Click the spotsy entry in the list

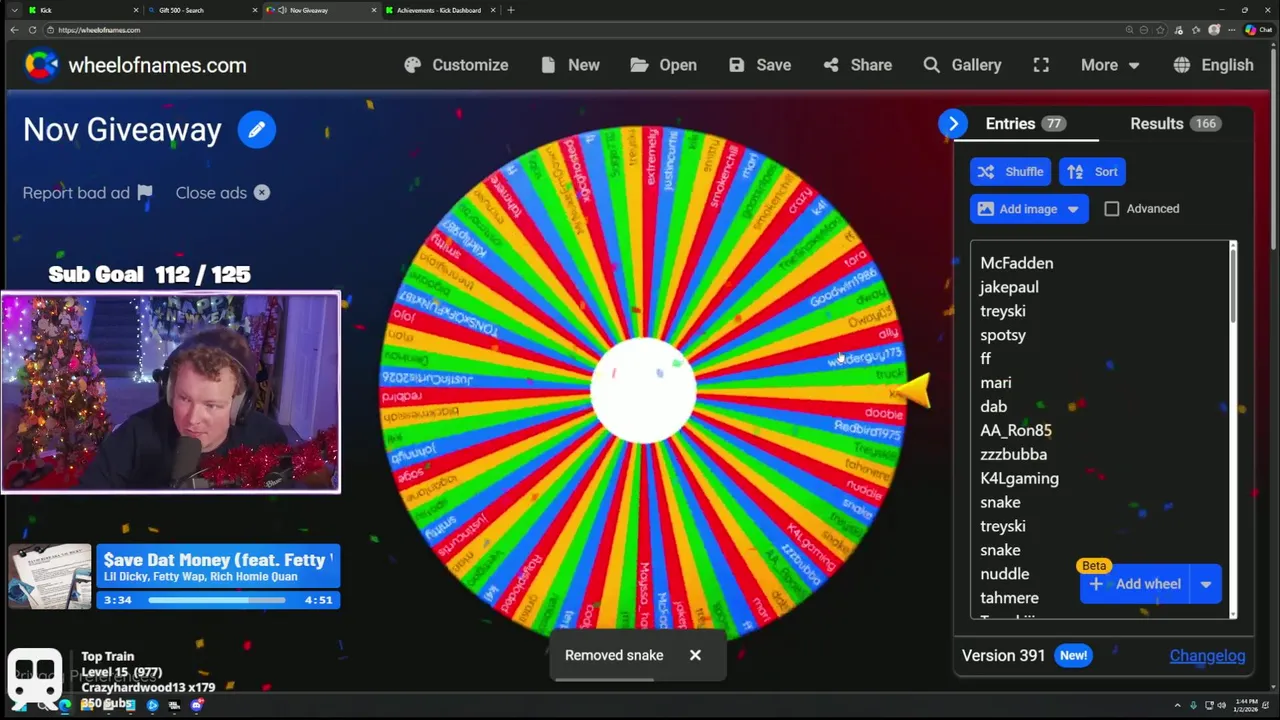pos(1003,335)
